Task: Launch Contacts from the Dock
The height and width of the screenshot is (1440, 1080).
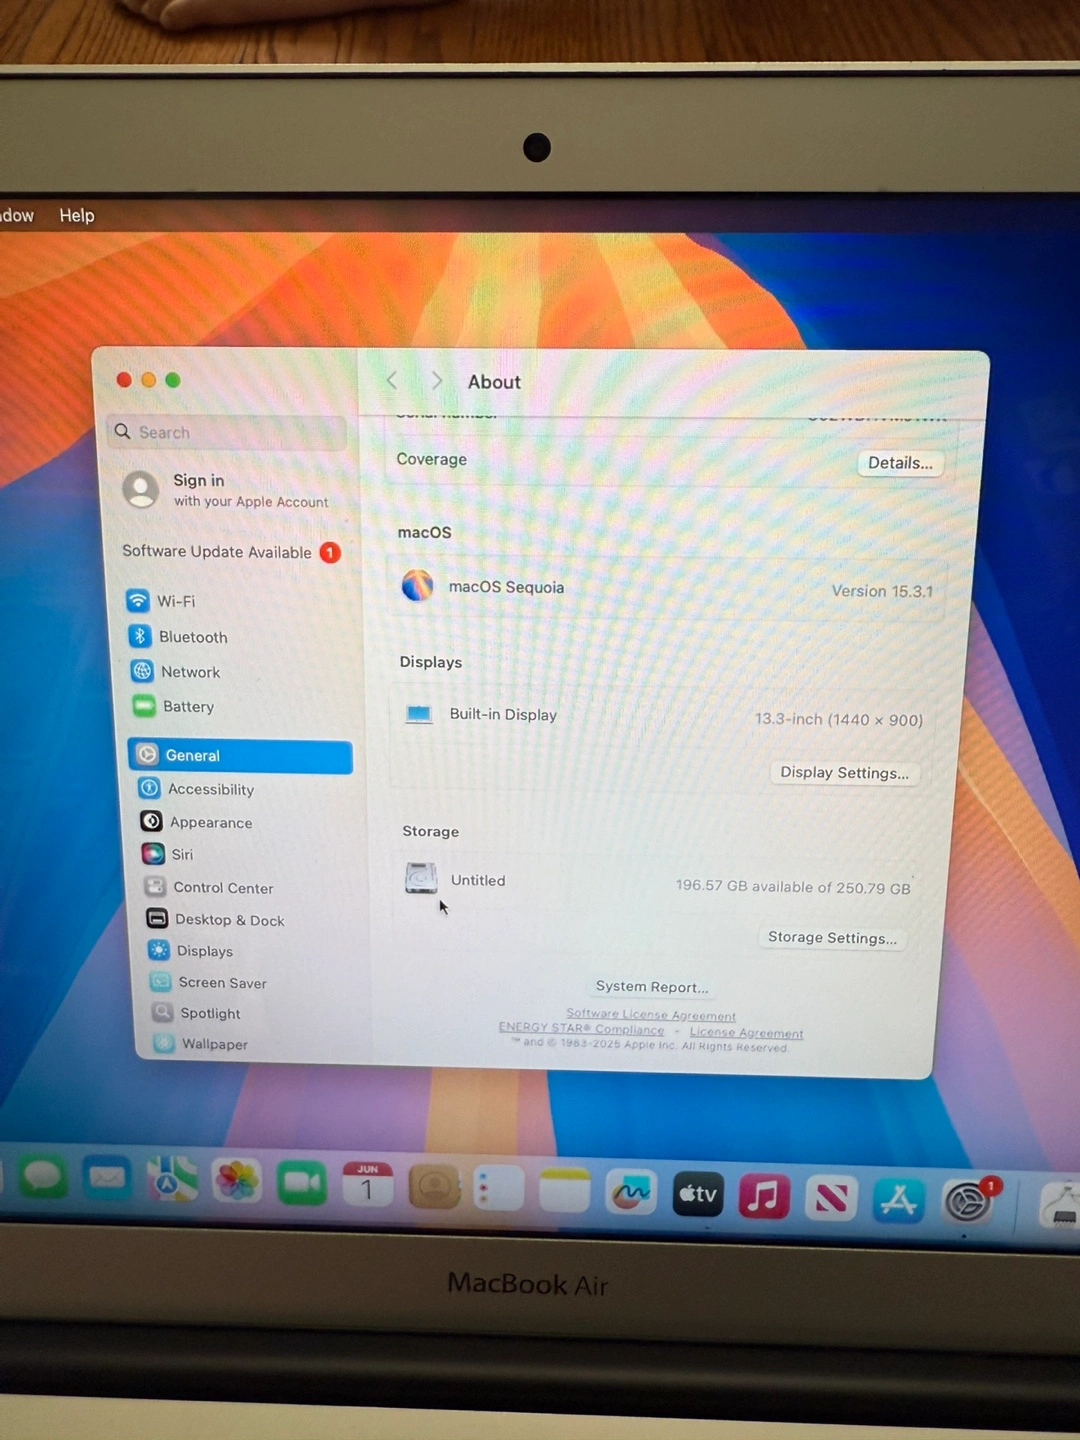Action: [434, 1187]
